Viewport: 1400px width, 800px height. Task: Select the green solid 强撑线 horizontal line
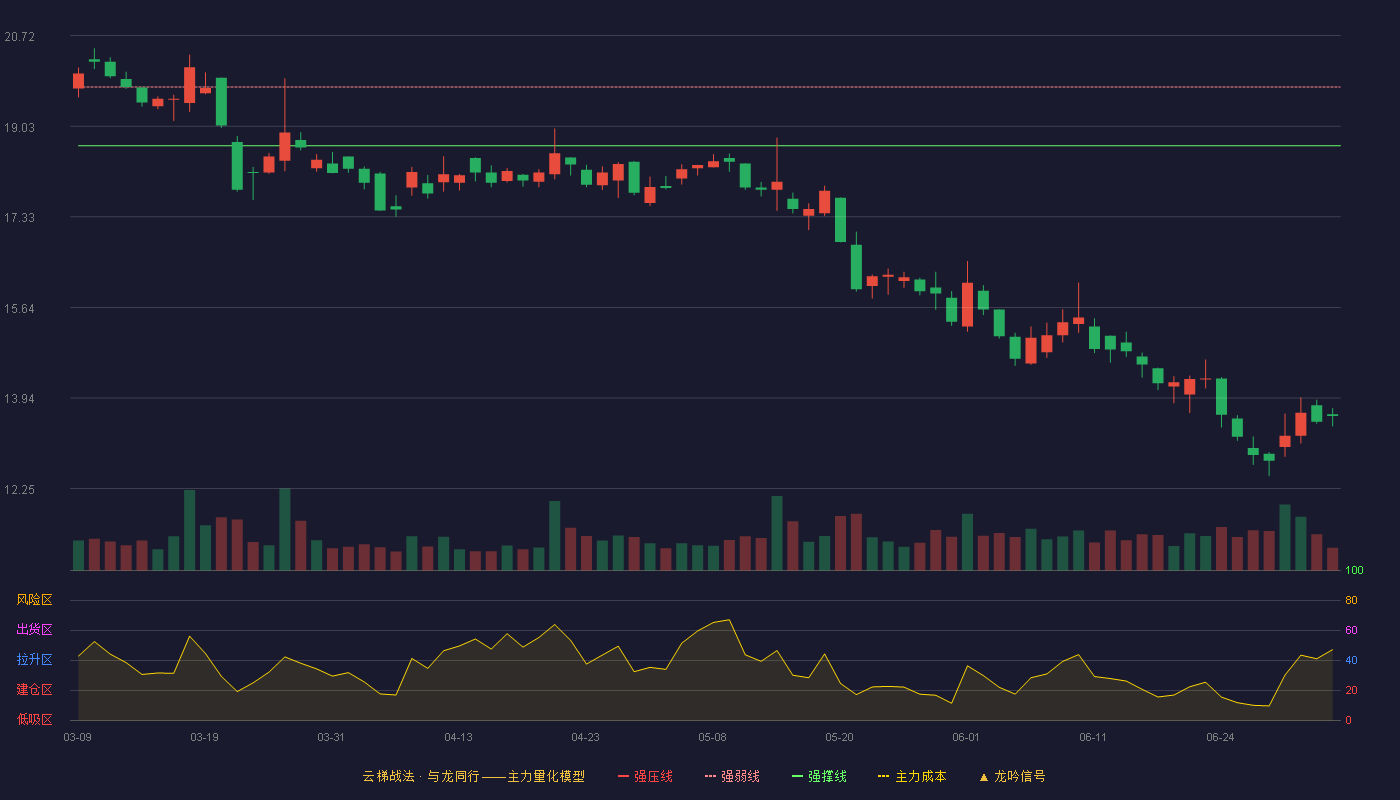709,146
